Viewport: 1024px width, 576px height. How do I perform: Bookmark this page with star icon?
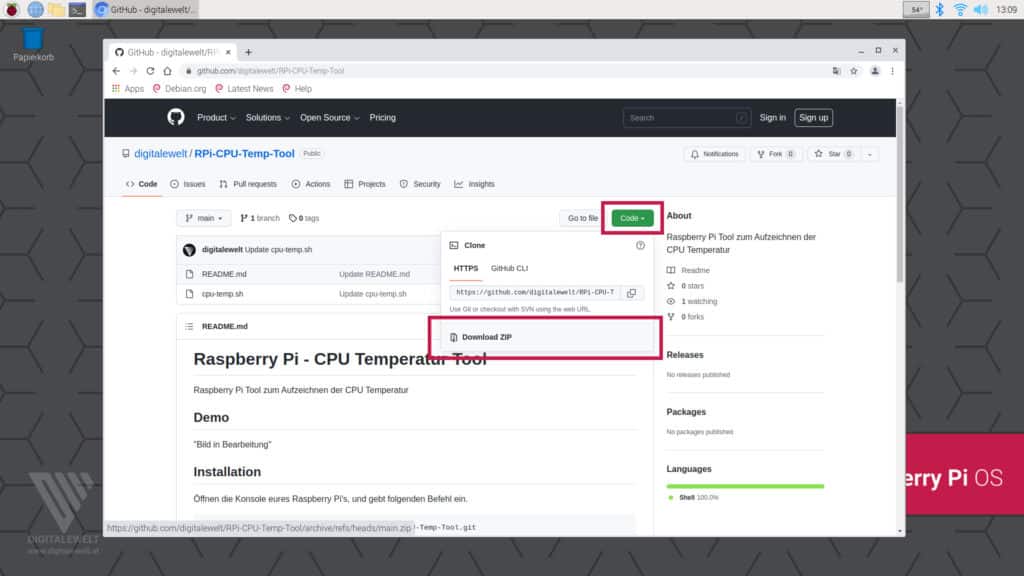coord(854,71)
